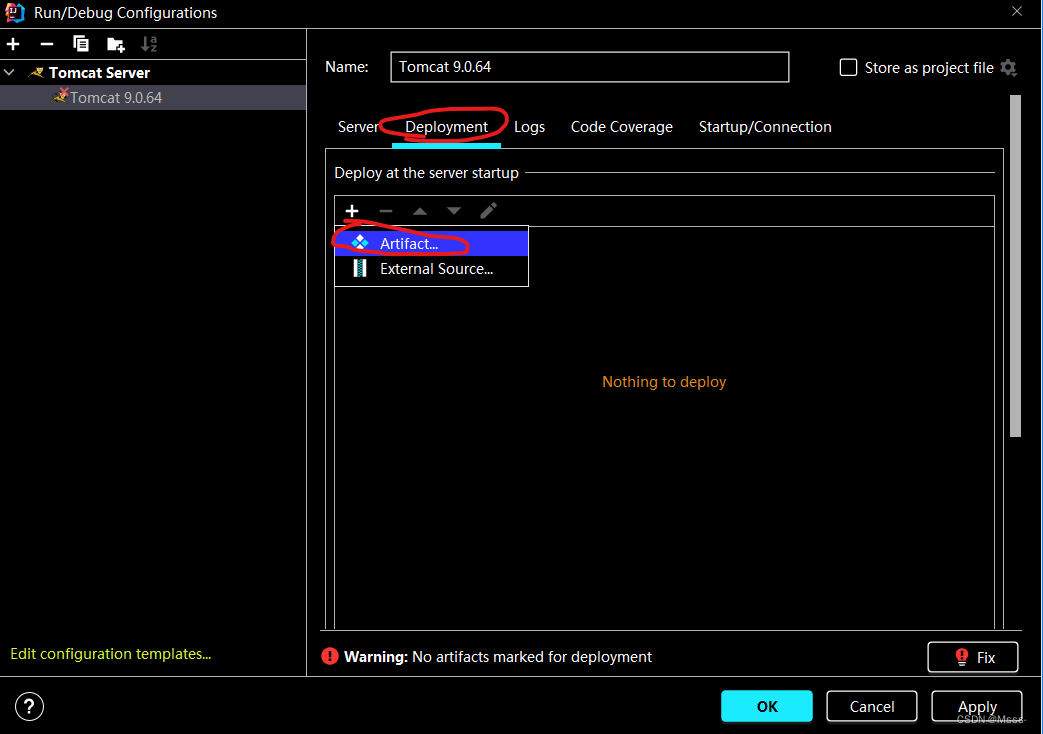
Task: Remove selected configuration with minus icon
Action: click(x=47, y=45)
